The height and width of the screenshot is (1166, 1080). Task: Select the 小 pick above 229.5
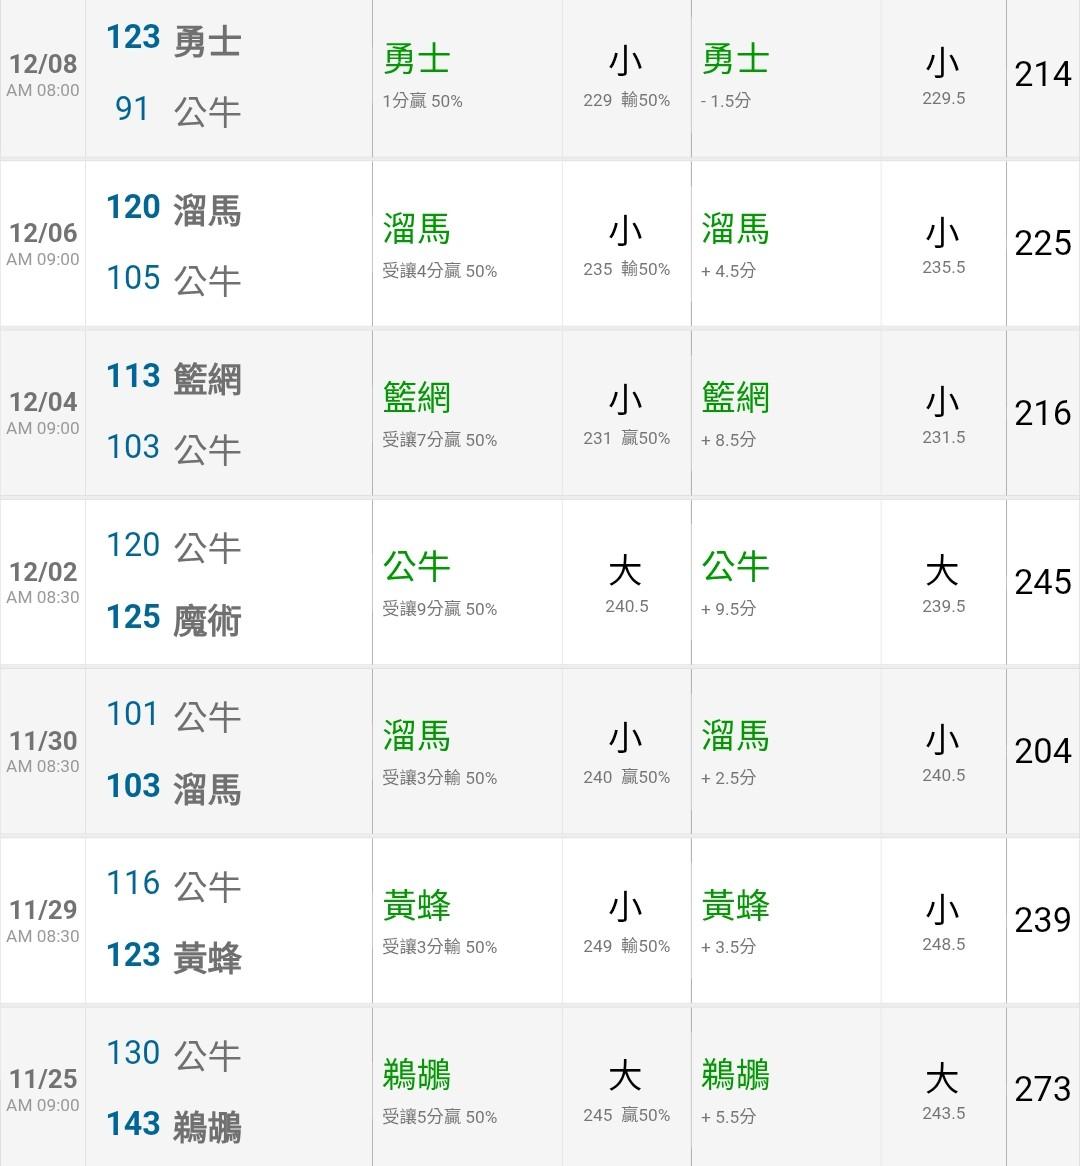943,65
